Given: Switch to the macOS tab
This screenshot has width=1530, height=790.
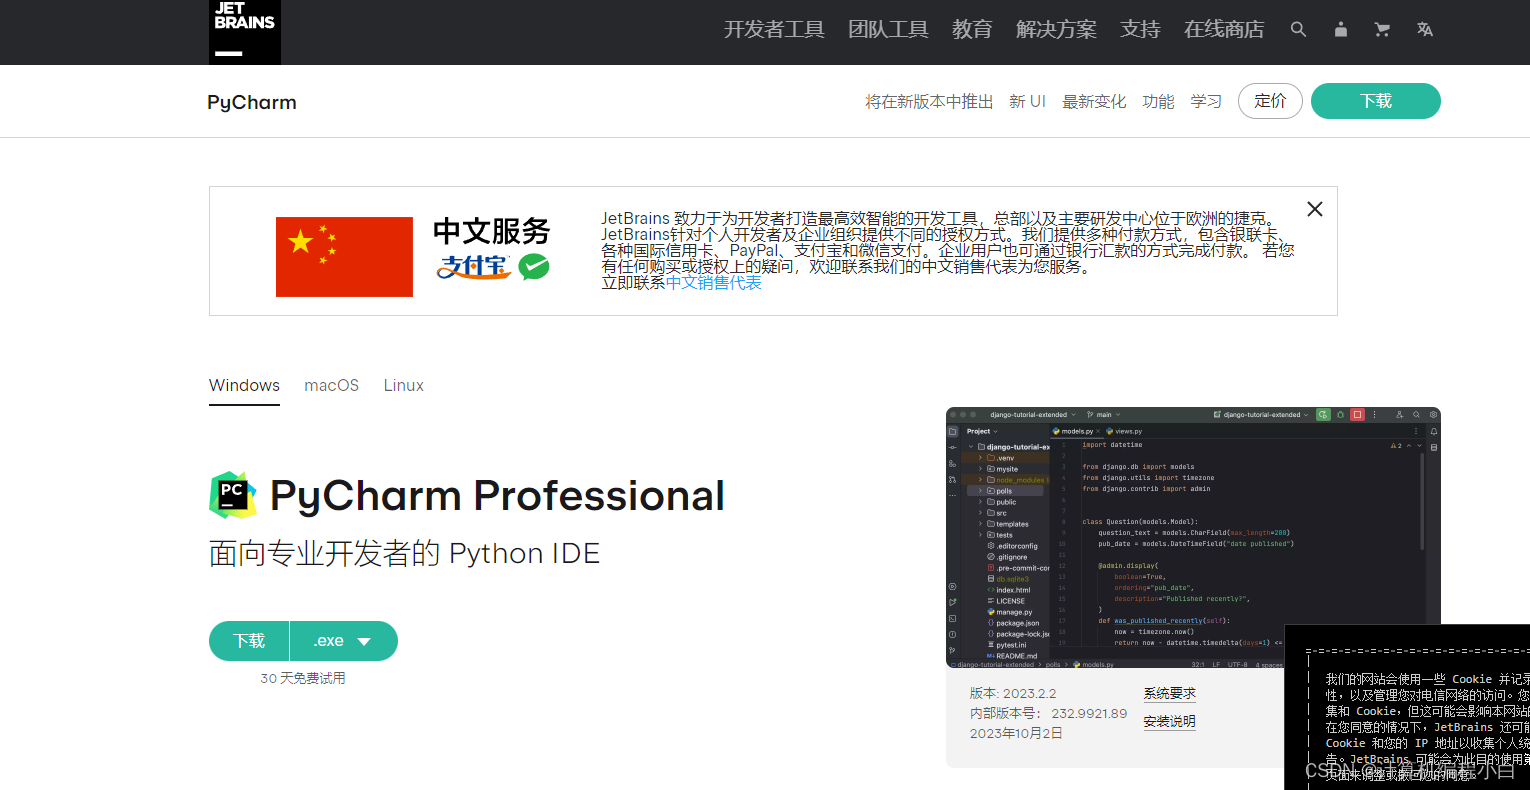Looking at the screenshot, I should tap(332, 385).
